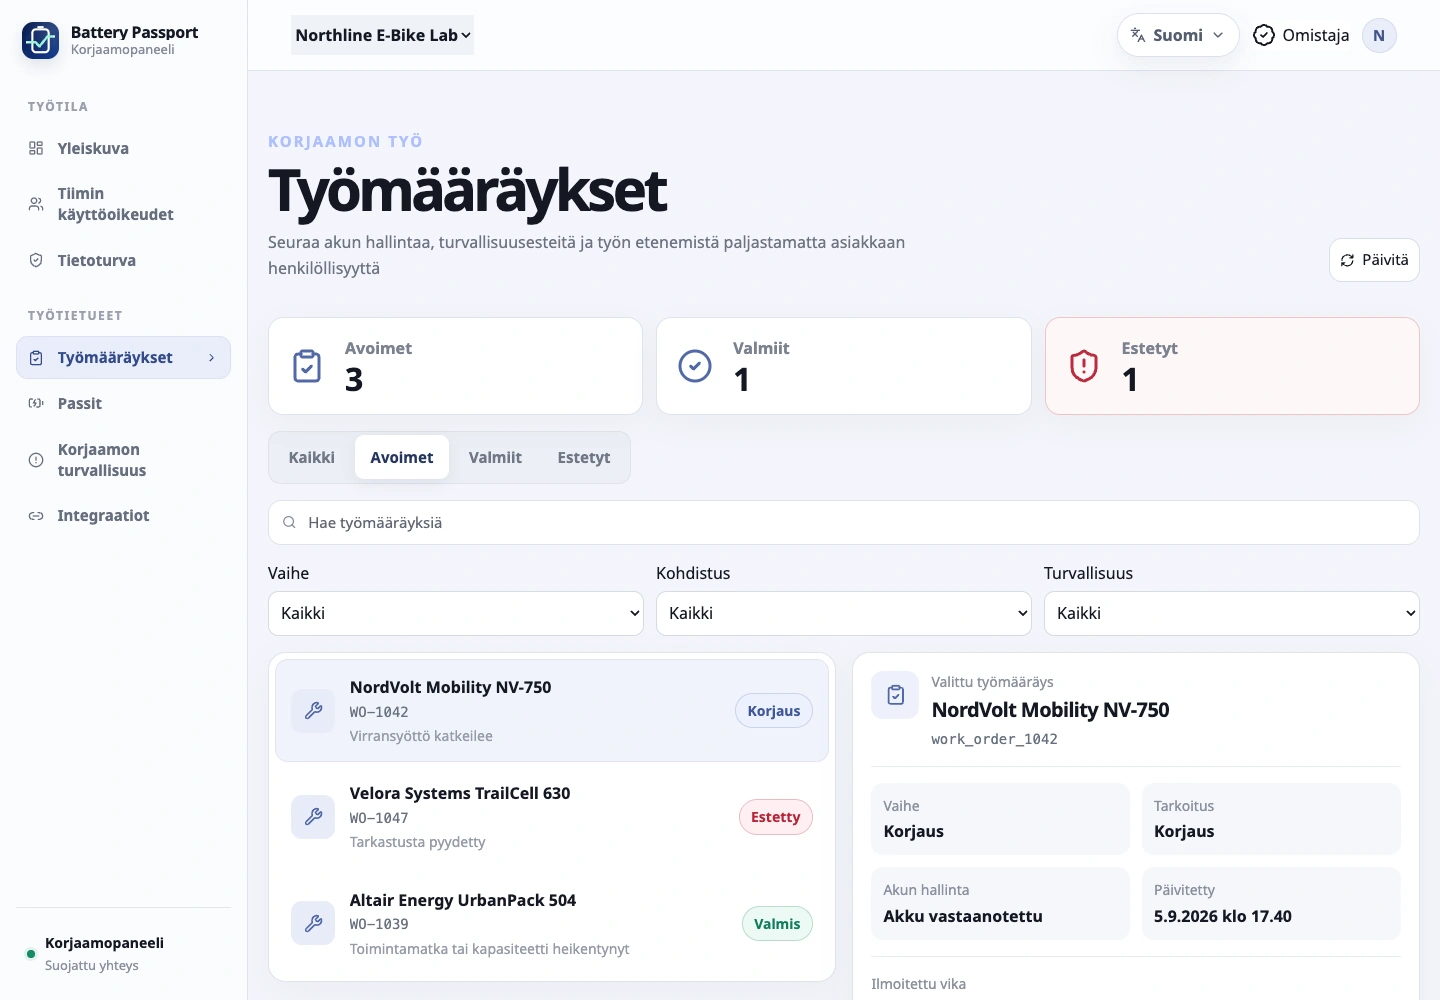Focus the Hae työmääräyksiä search field
1440x1000 pixels.
click(844, 523)
